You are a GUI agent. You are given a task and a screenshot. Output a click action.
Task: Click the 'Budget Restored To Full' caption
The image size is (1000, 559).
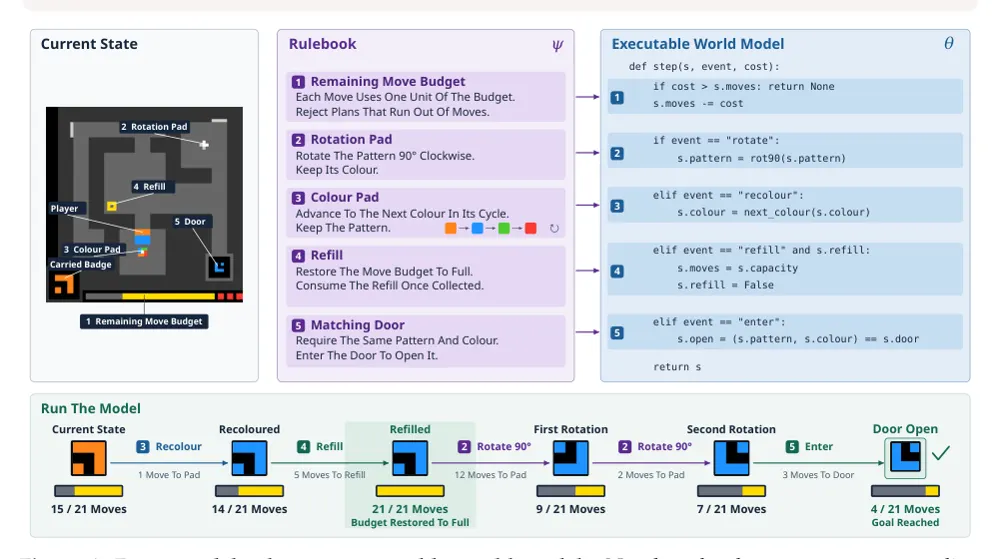(x=410, y=523)
